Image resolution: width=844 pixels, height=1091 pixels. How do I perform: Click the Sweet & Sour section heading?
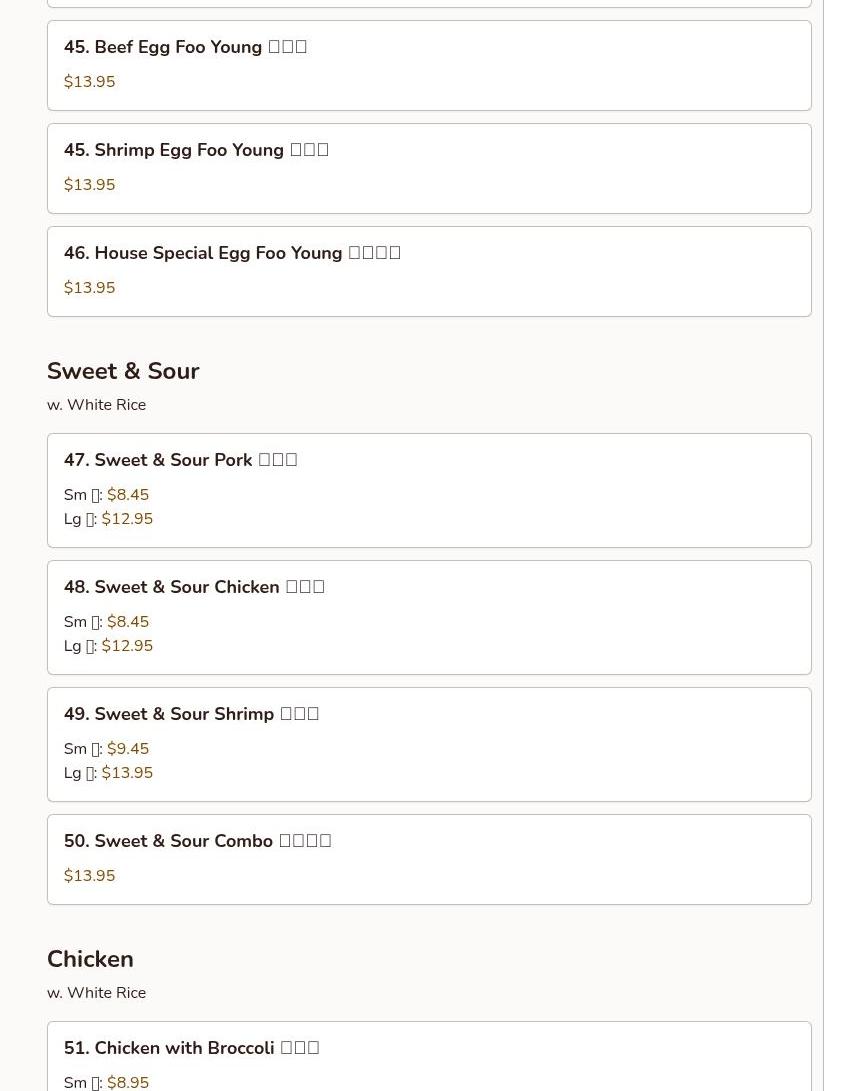coord(123,371)
